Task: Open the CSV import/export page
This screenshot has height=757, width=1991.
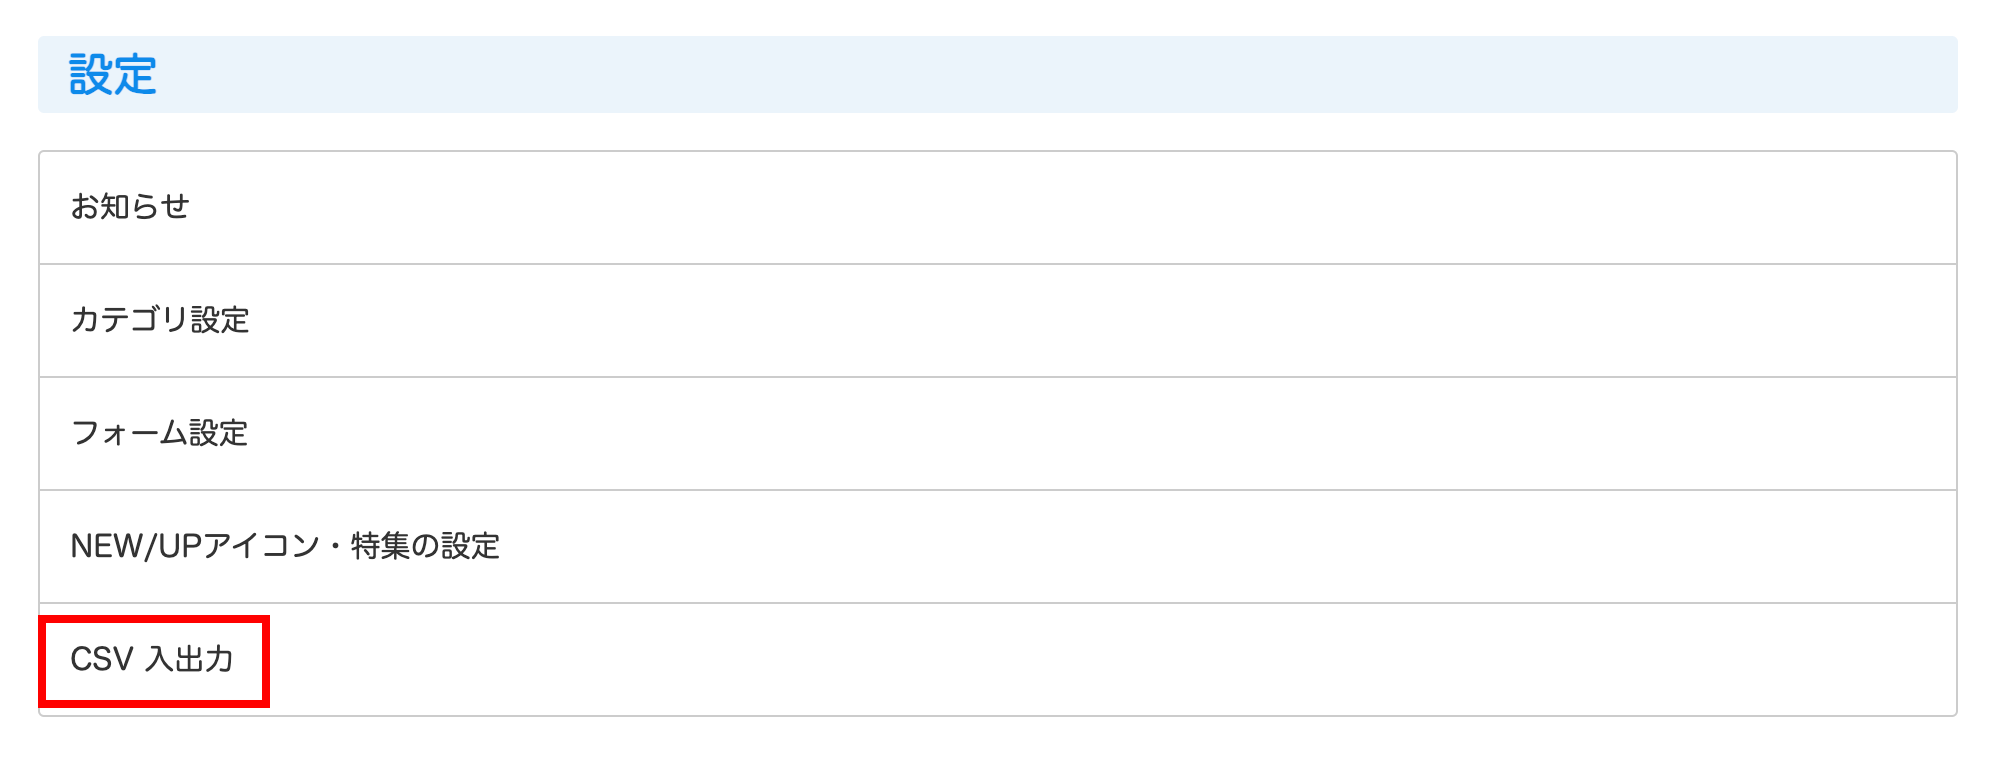Action: coord(152,660)
